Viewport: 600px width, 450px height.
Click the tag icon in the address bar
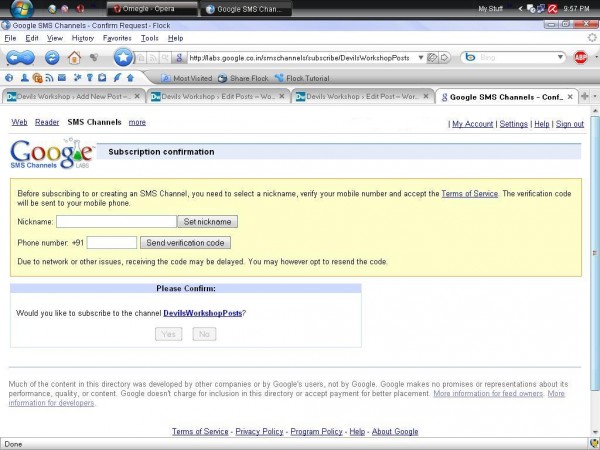[432, 58]
